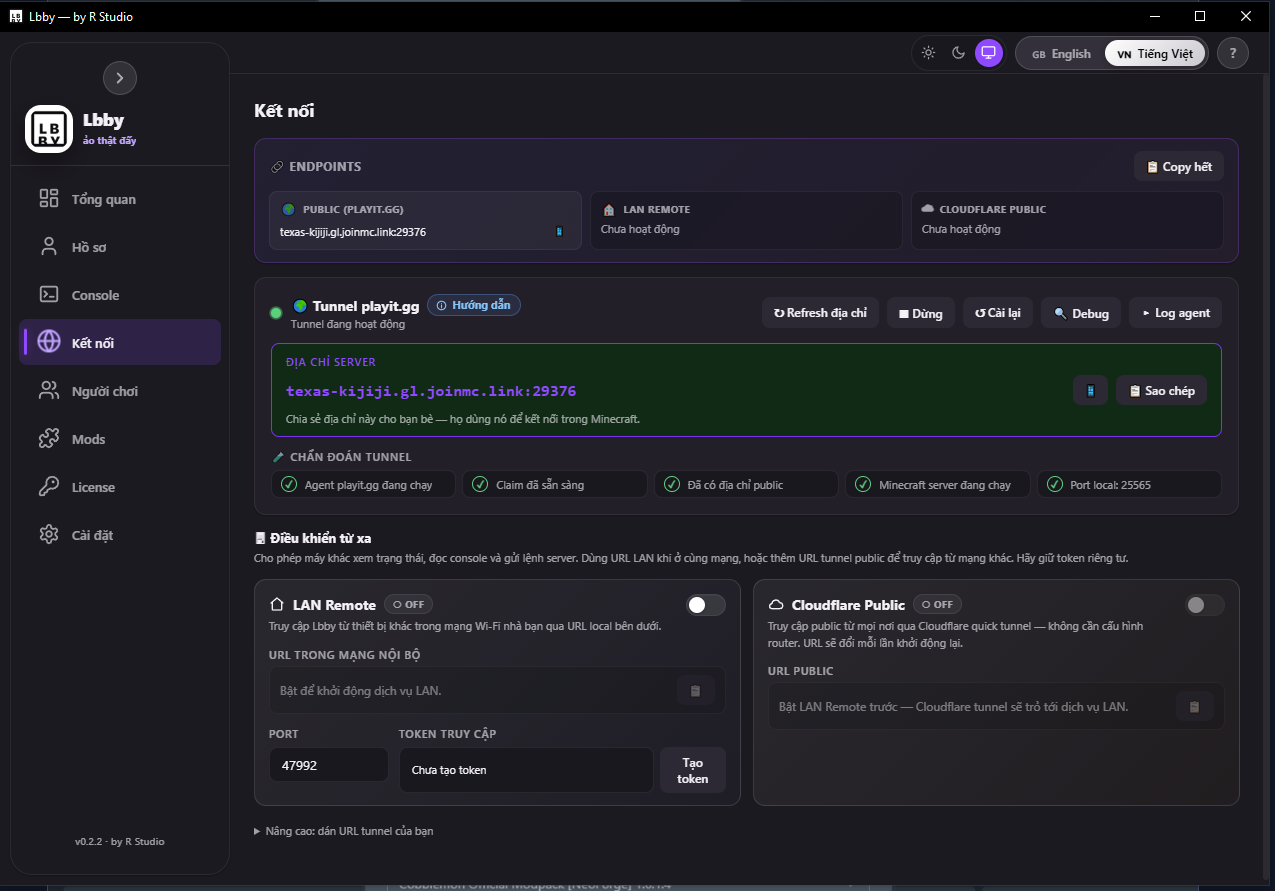Click the Cloudflare Public OFF badge

coord(937,605)
